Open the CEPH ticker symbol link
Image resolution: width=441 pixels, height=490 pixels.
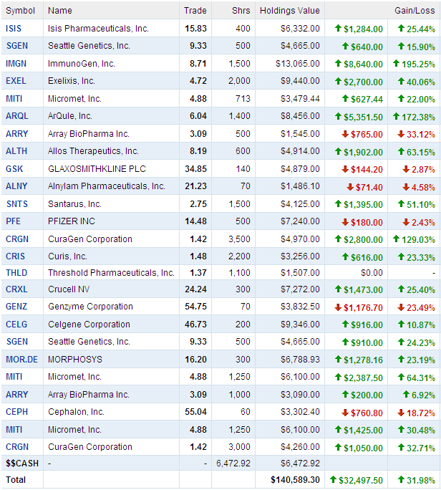[17, 412]
